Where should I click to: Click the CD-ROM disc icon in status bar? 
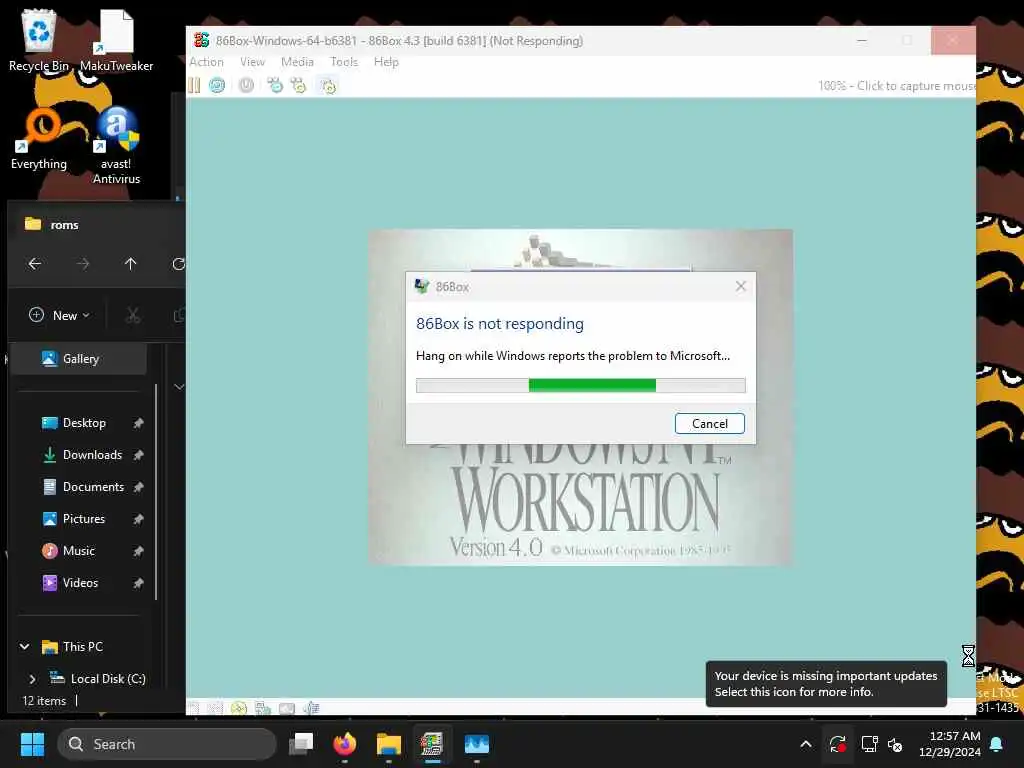click(238, 708)
